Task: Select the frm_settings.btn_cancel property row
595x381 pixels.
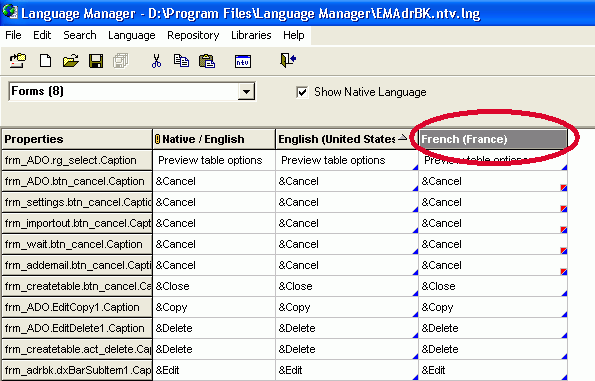Action: (77, 202)
